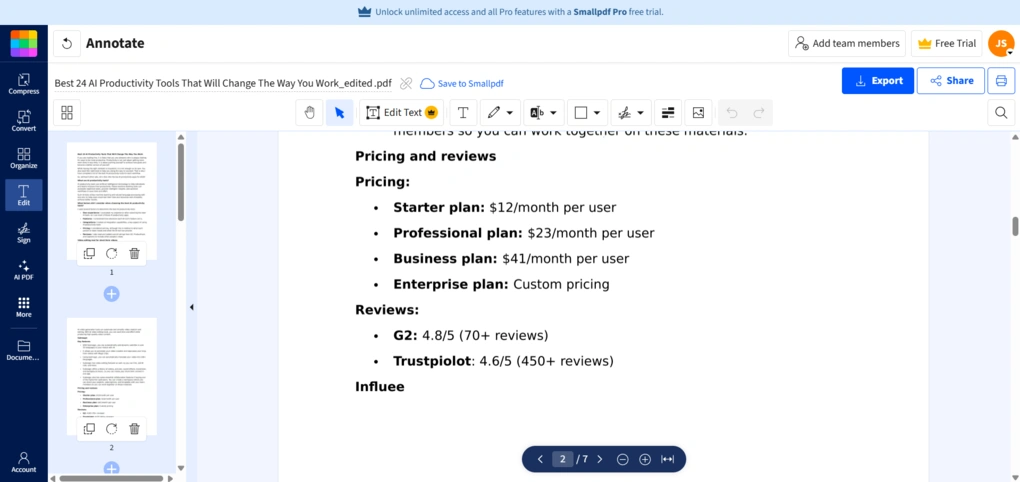Add a page after page 1

112,294
